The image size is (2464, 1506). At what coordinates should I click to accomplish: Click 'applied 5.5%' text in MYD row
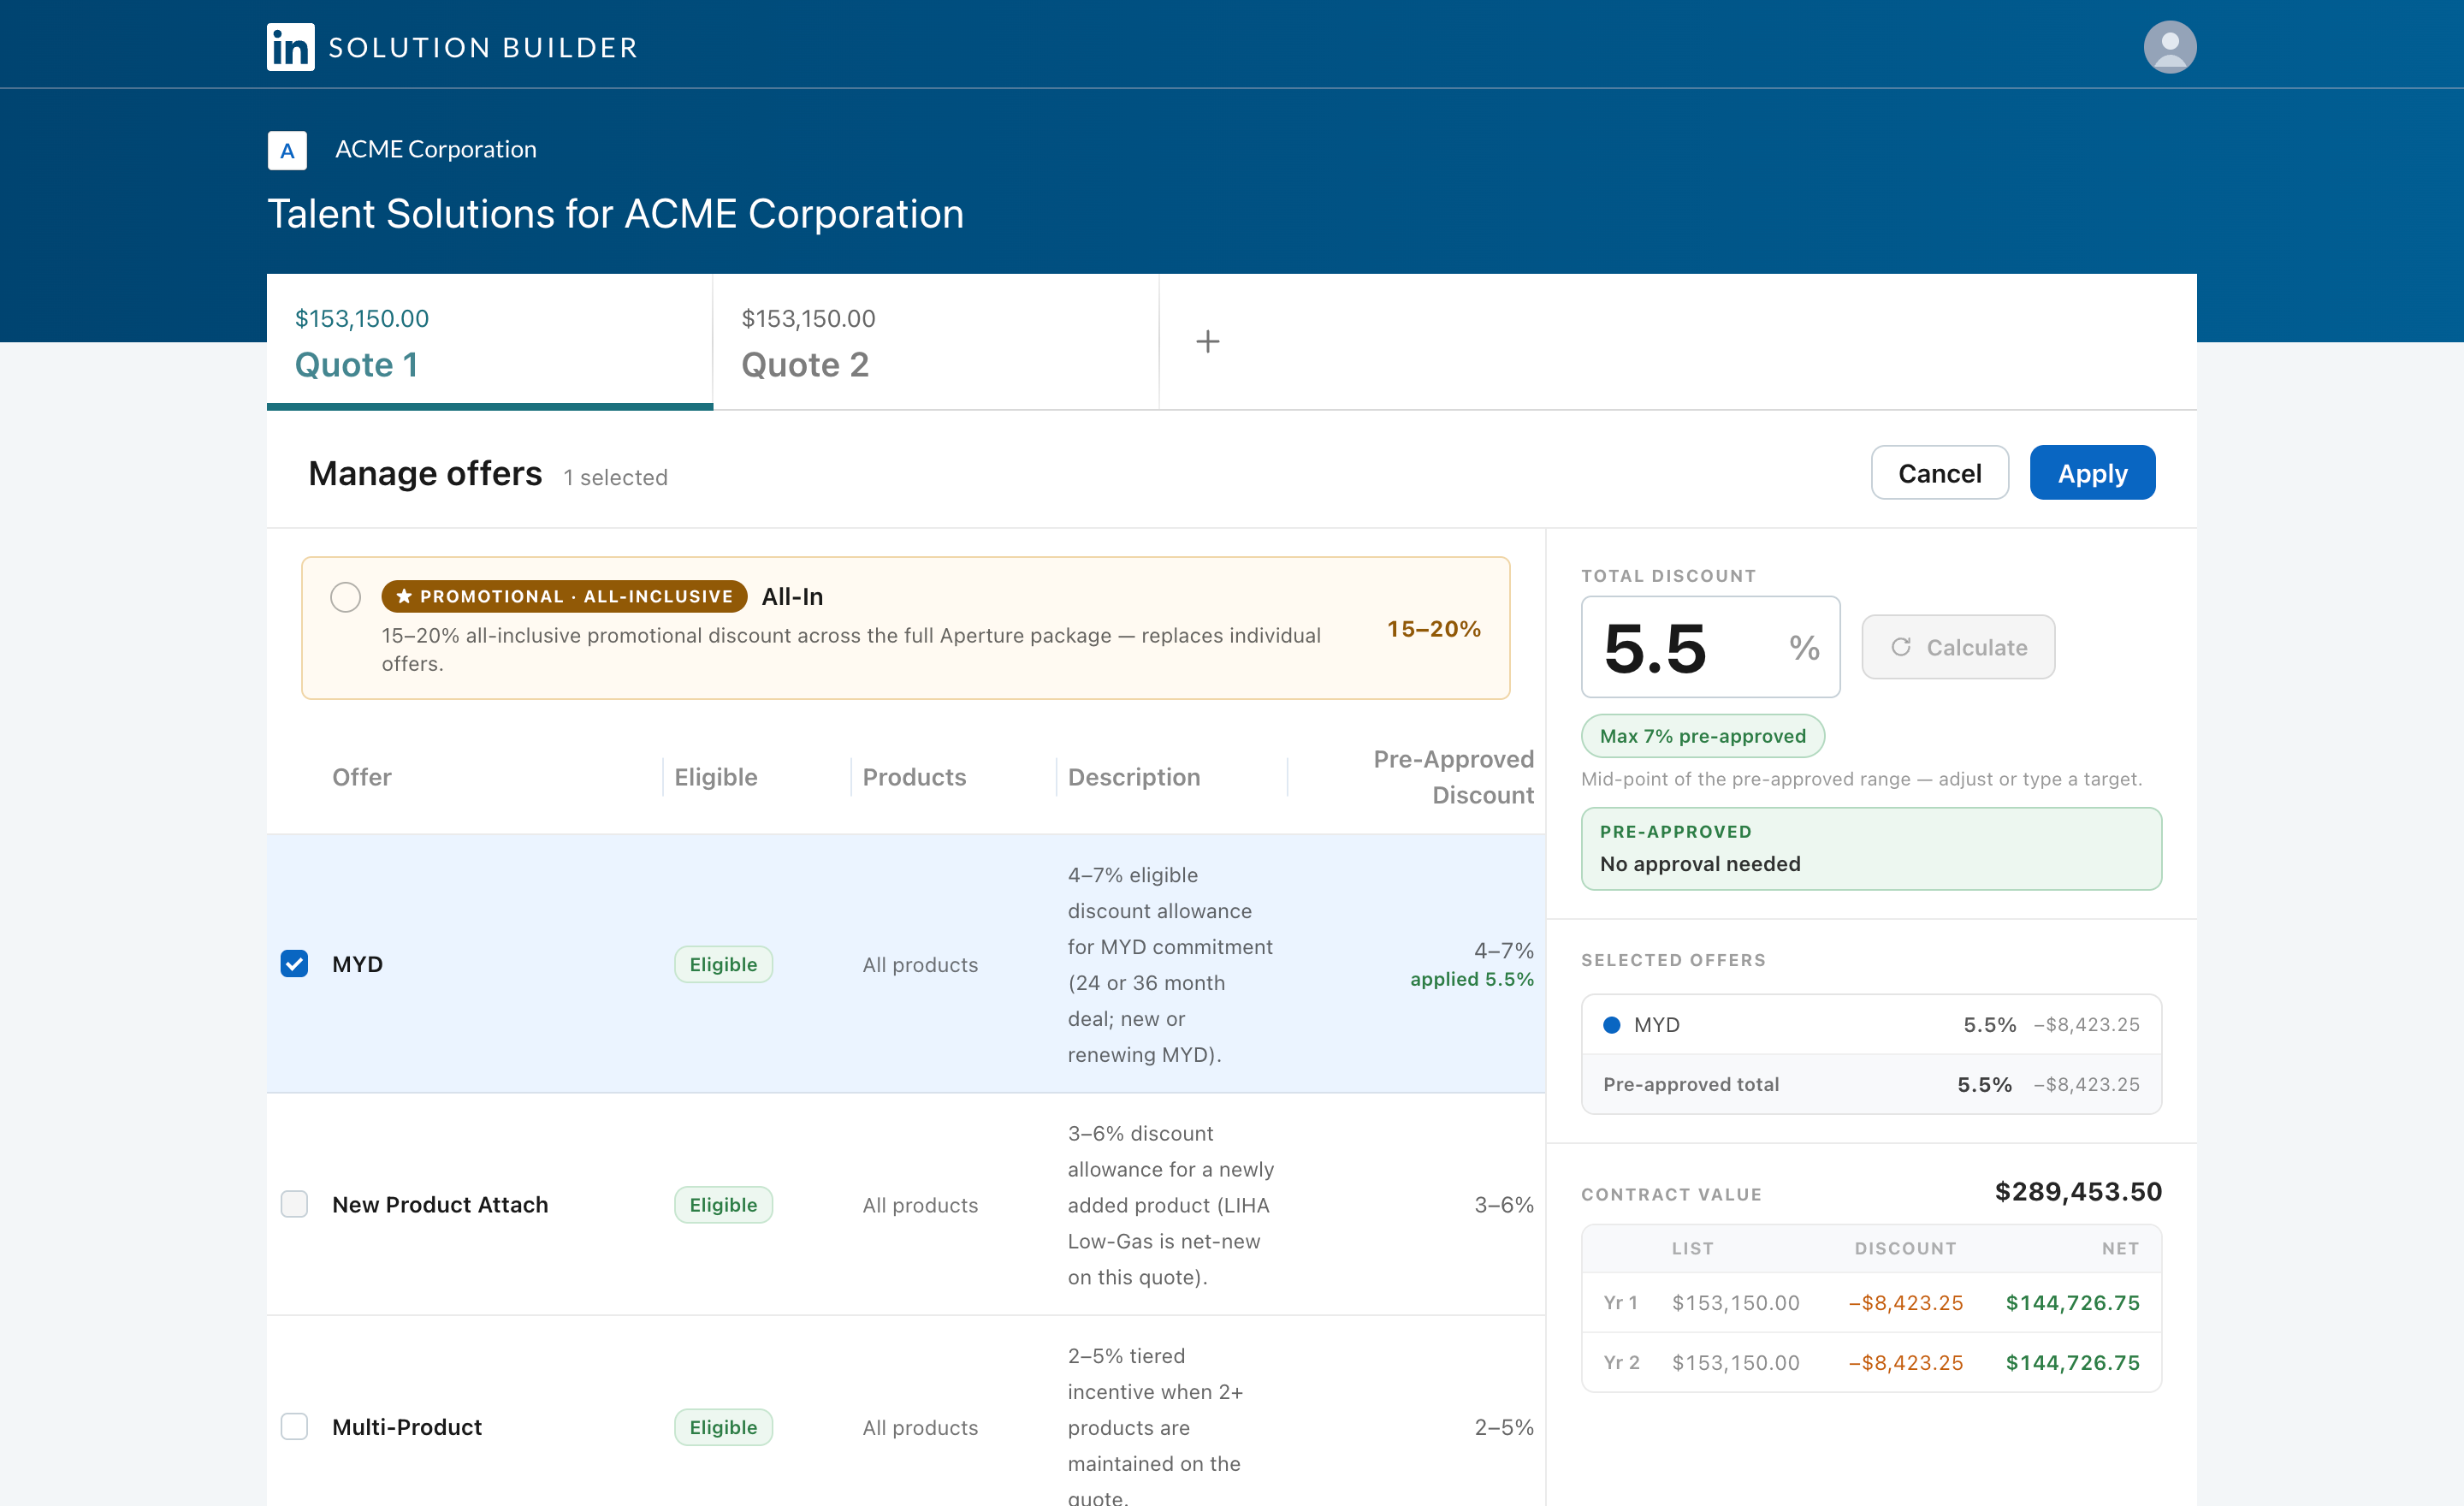1471,979
